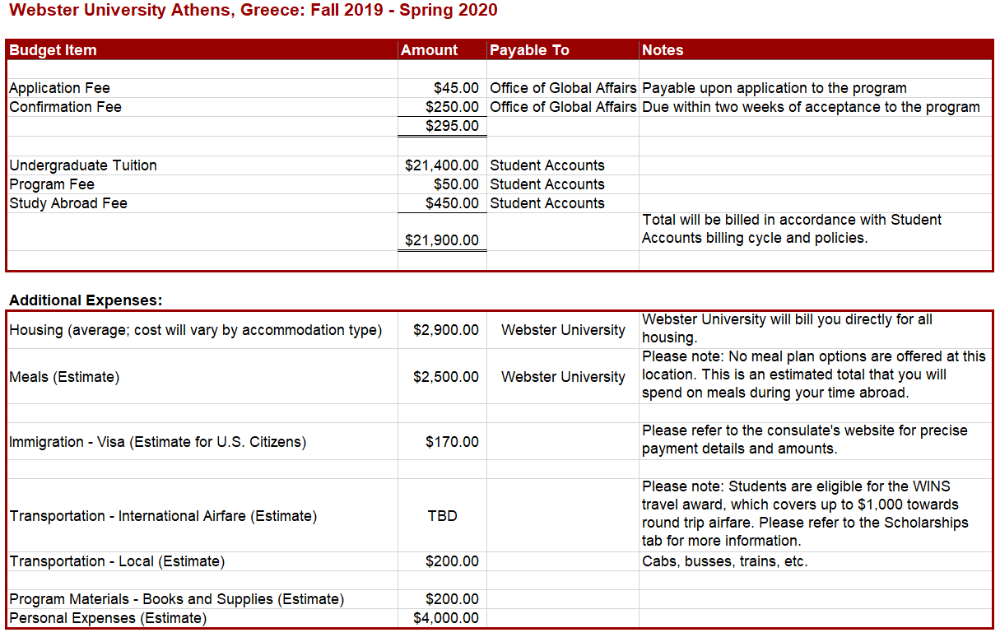Click the Webster University Athens title
Image resolution: width=1000 pixels, height=632 pixels.
(x=253, y=10)
